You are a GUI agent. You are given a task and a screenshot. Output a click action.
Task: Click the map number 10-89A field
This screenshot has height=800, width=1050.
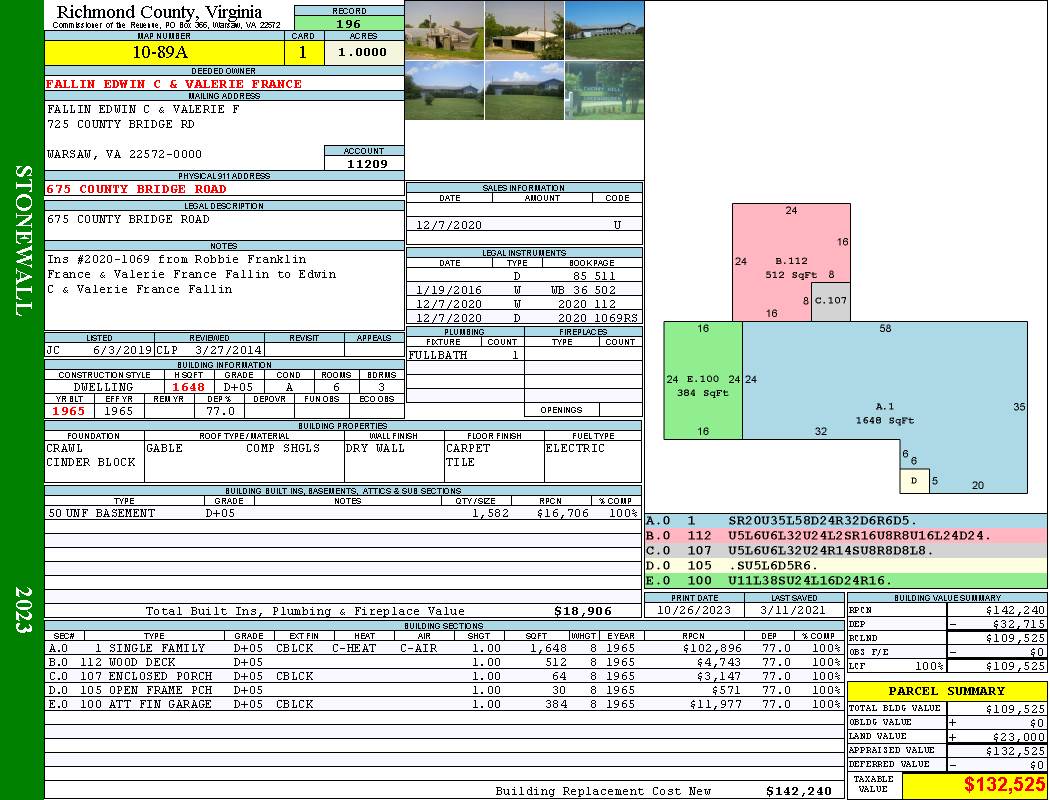(x=164, y=52)
